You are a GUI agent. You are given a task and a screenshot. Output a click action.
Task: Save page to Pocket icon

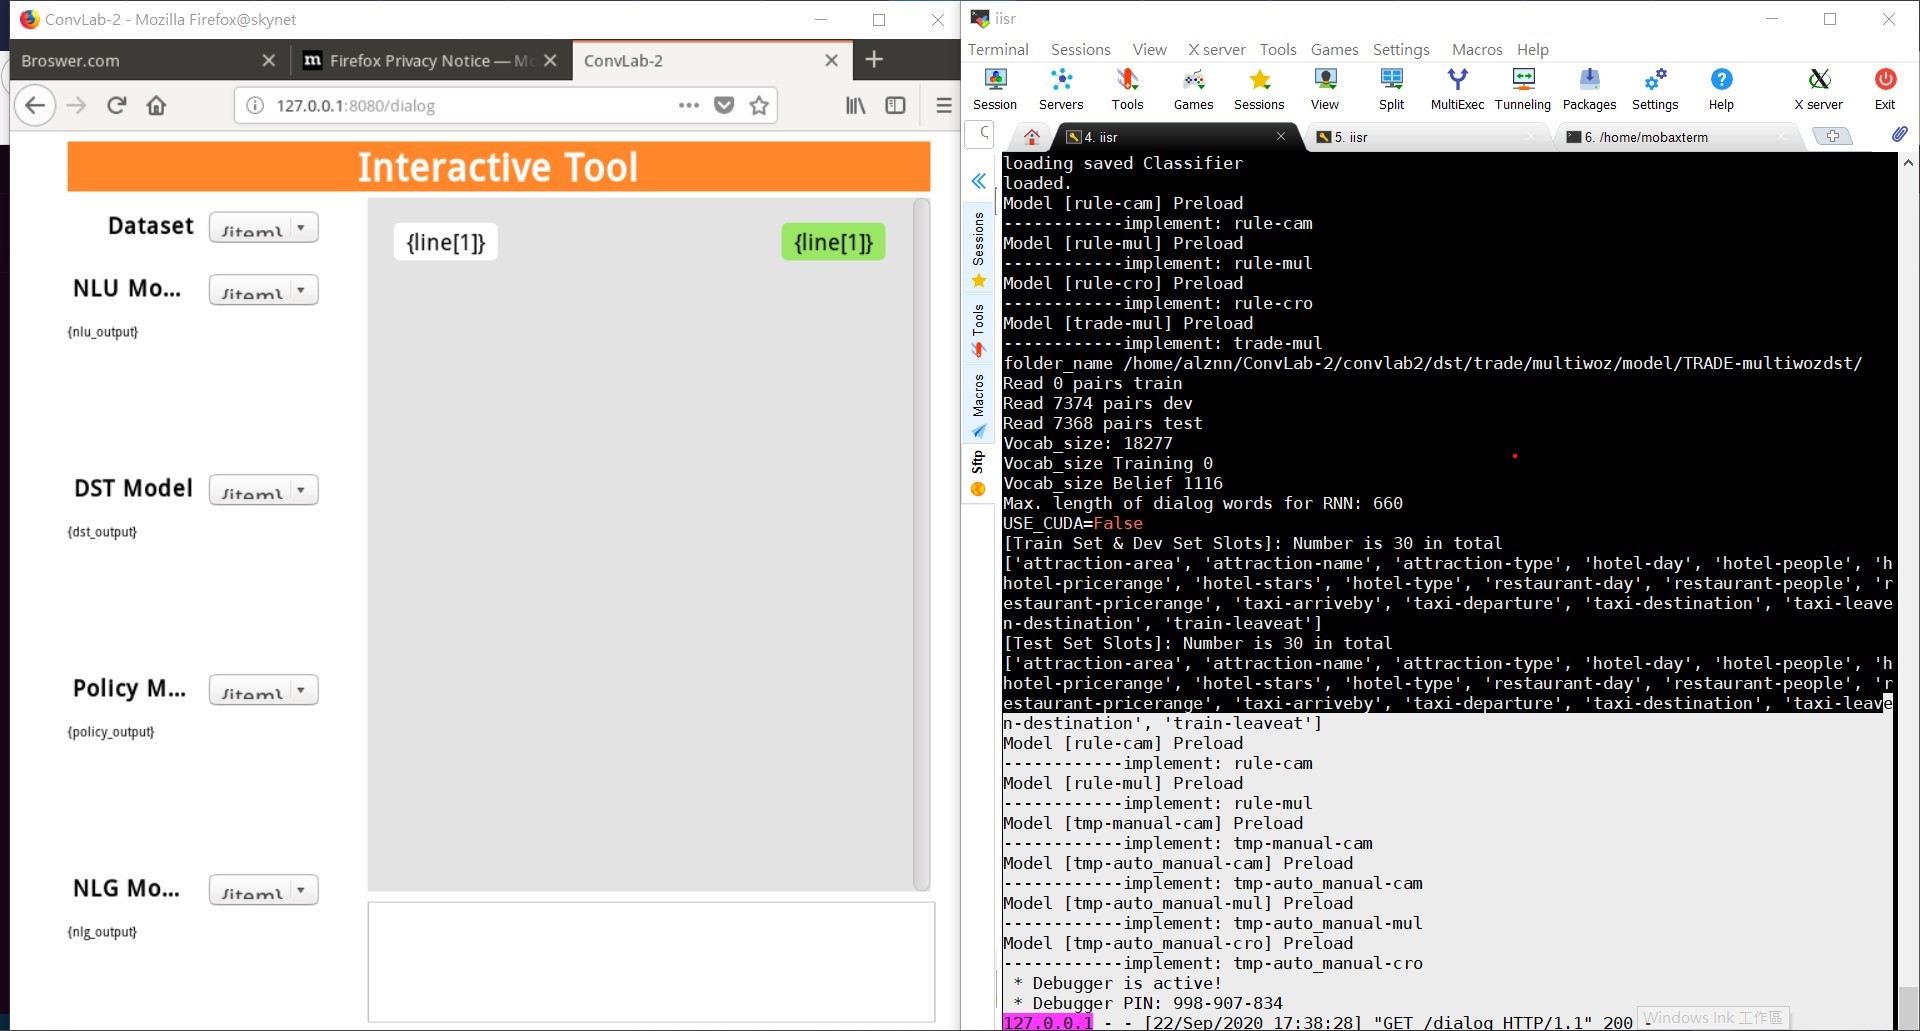(724, 105)
